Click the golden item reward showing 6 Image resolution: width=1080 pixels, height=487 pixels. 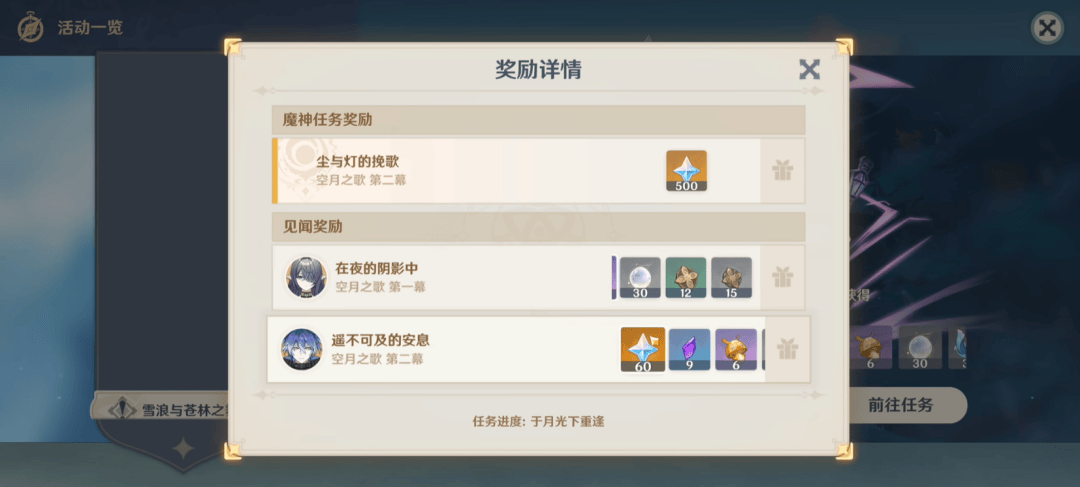(736, 349)
